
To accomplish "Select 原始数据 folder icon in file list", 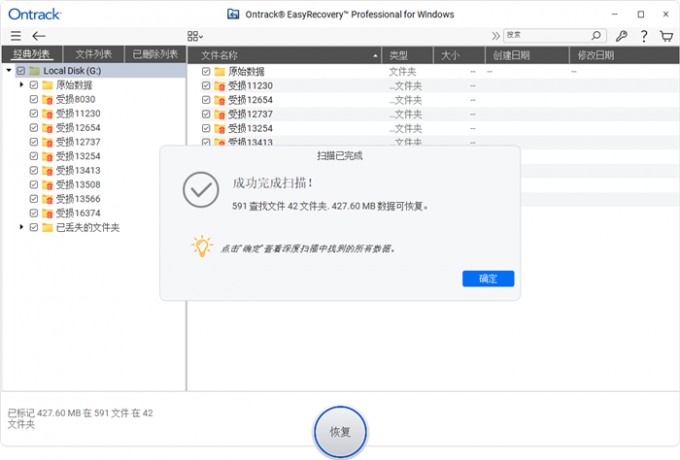I will 220,72.
